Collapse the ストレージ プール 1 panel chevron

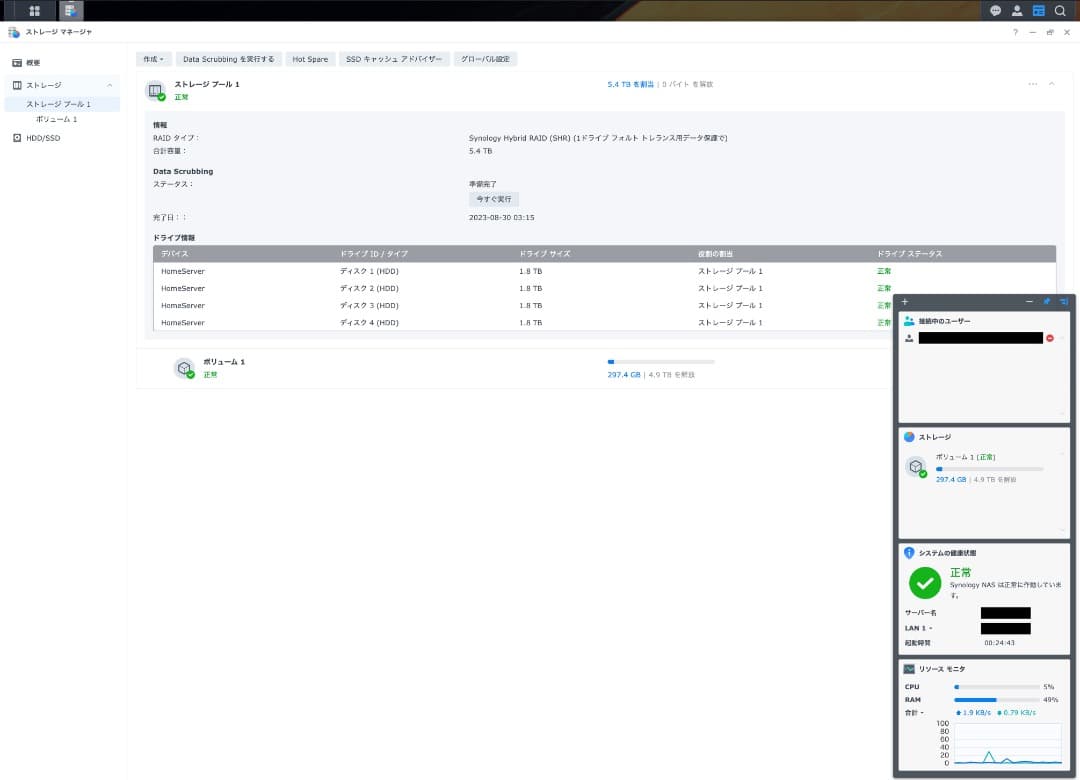point(1052,84)
